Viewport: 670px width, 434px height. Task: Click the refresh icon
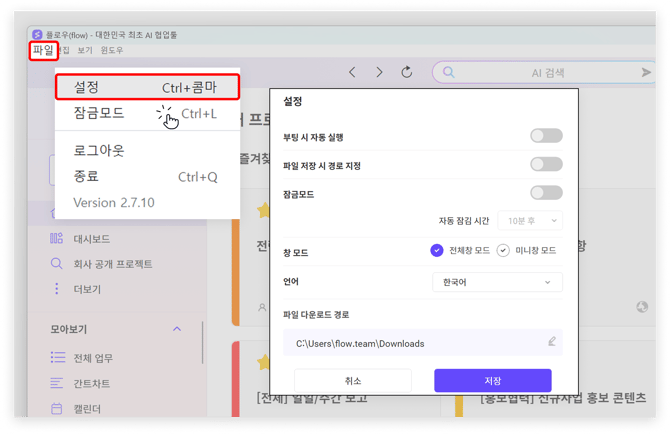coord(407,72)
